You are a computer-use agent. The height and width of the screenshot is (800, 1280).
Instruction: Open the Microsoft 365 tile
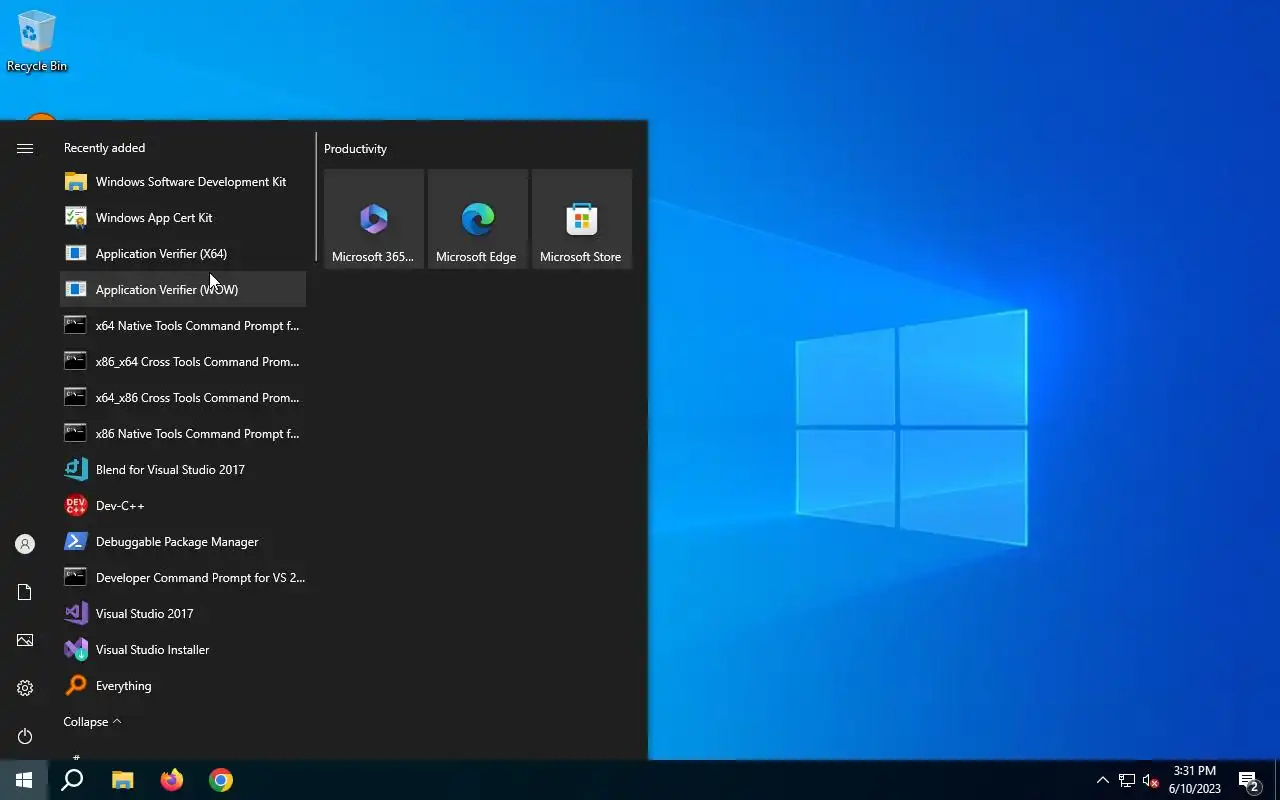(x=374, y=219)
